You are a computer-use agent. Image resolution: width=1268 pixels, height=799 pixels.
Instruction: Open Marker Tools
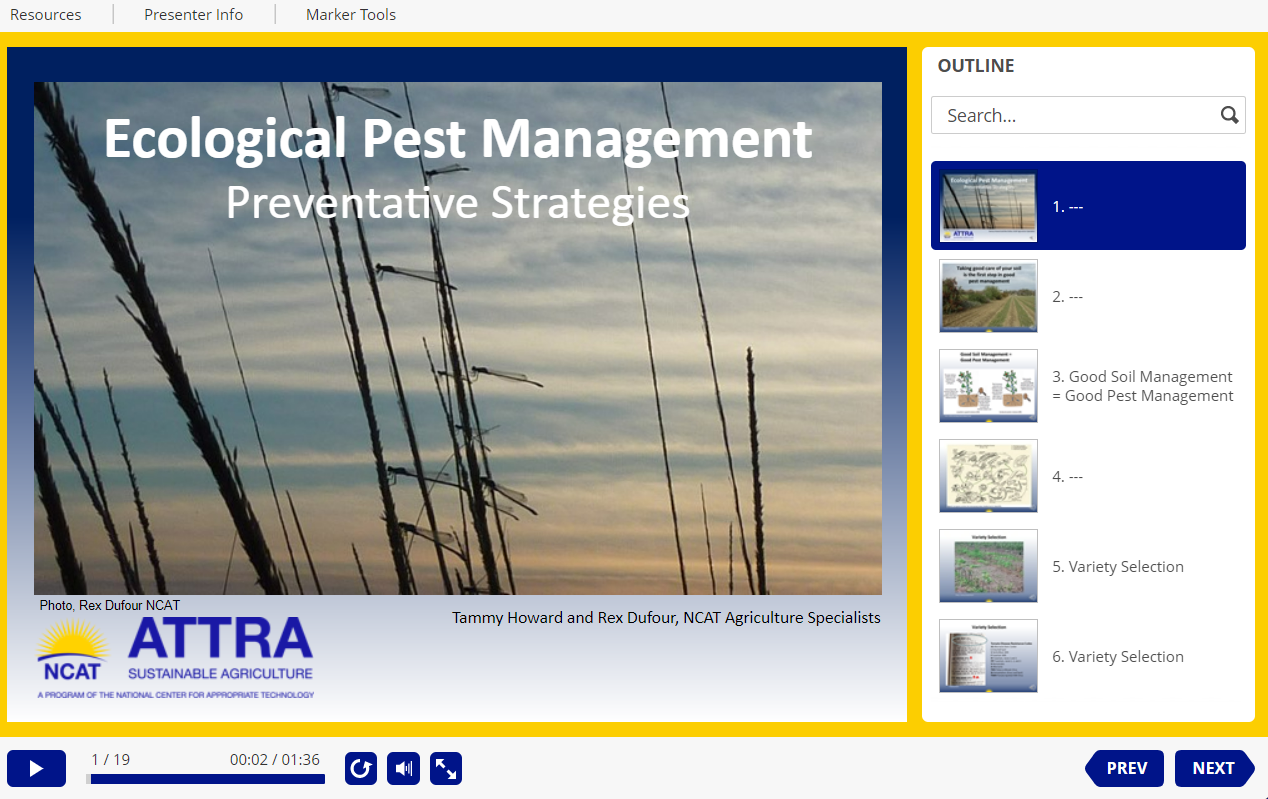click(351, 15)
